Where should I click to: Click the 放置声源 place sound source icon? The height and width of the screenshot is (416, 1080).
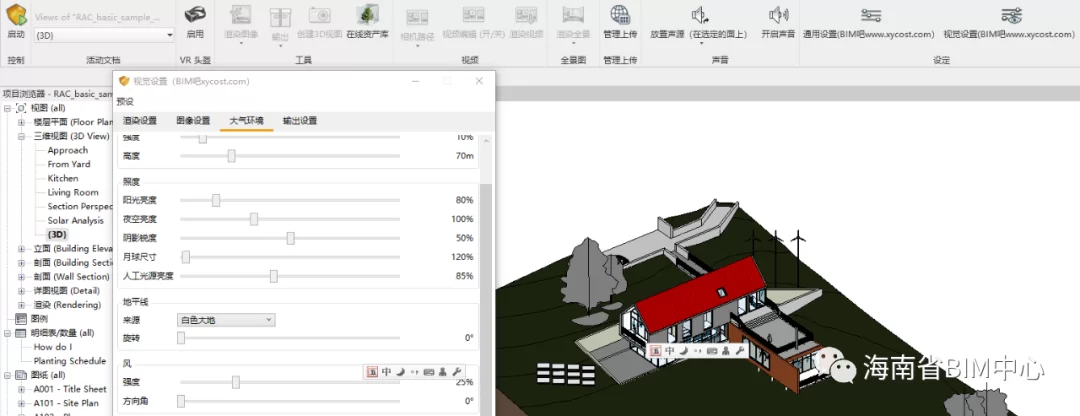(x=699, y=14)
